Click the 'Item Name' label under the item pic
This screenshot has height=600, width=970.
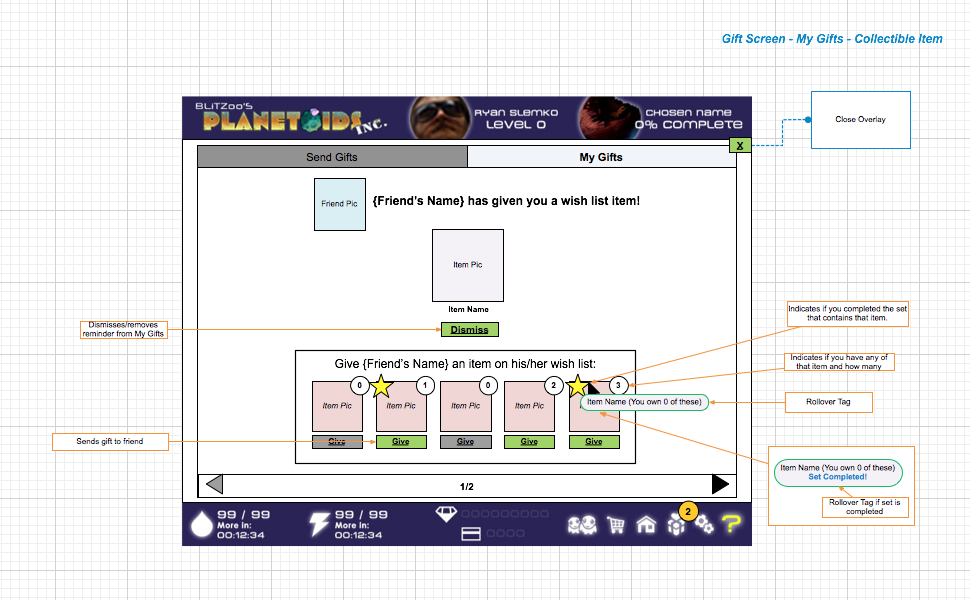tap(468, 309)
